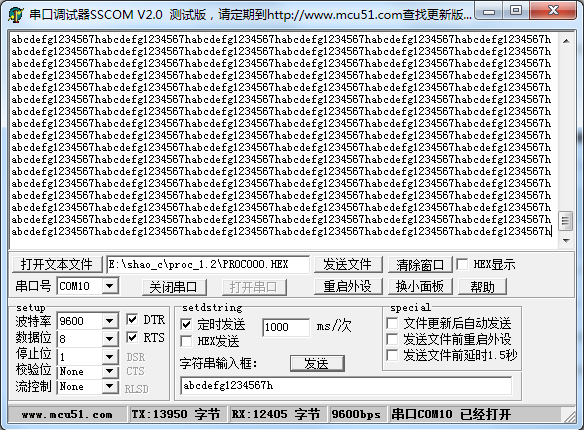Check 发送文件前重启外设 option
The width and height of the screenshot is (584, 430).
392,339
